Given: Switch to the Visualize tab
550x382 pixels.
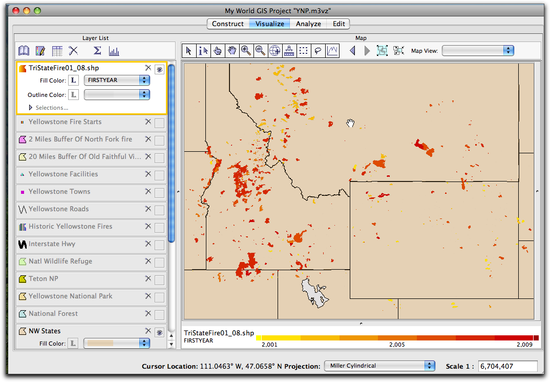Looking at the screenshot, I should tap(269, 24).
